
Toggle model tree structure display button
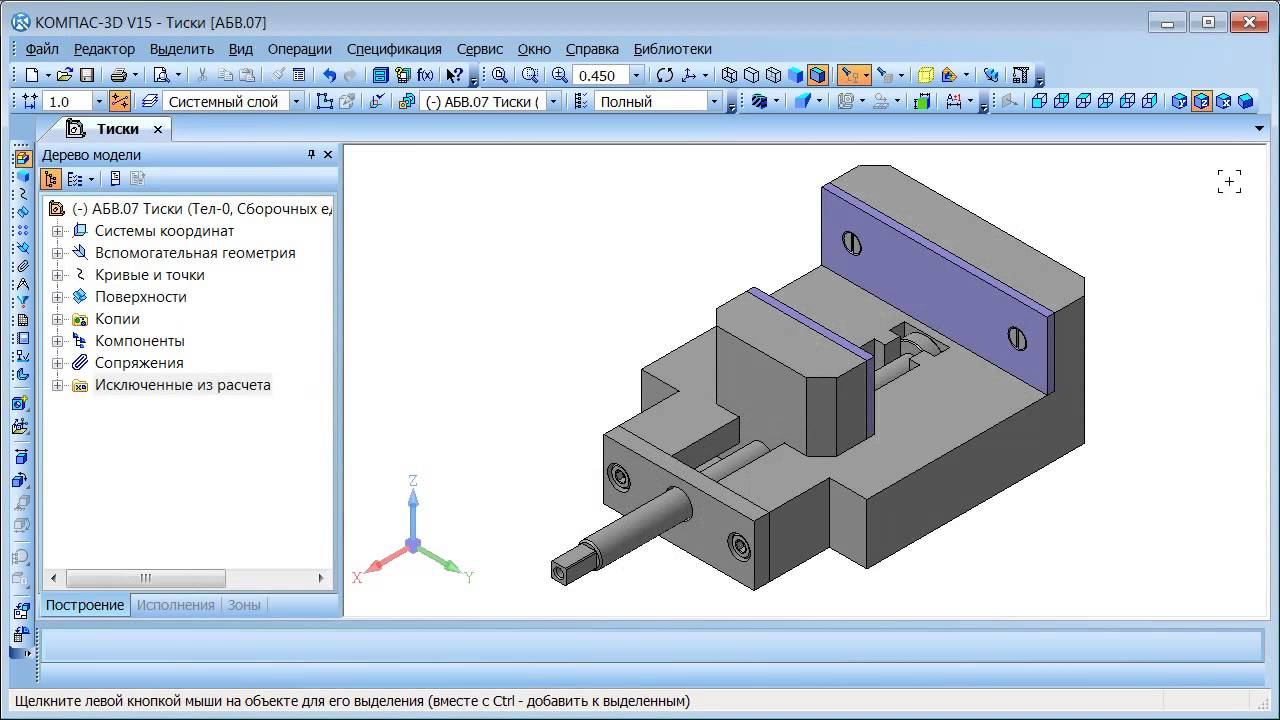coord(51,179)
